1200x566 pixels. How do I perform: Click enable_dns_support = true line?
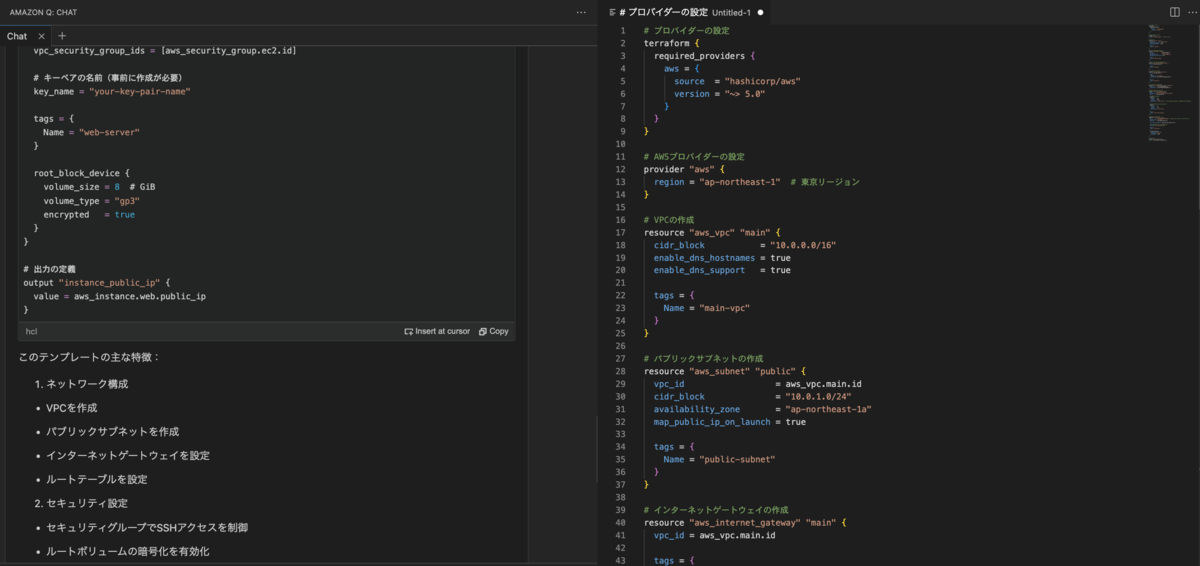[722, 270]
